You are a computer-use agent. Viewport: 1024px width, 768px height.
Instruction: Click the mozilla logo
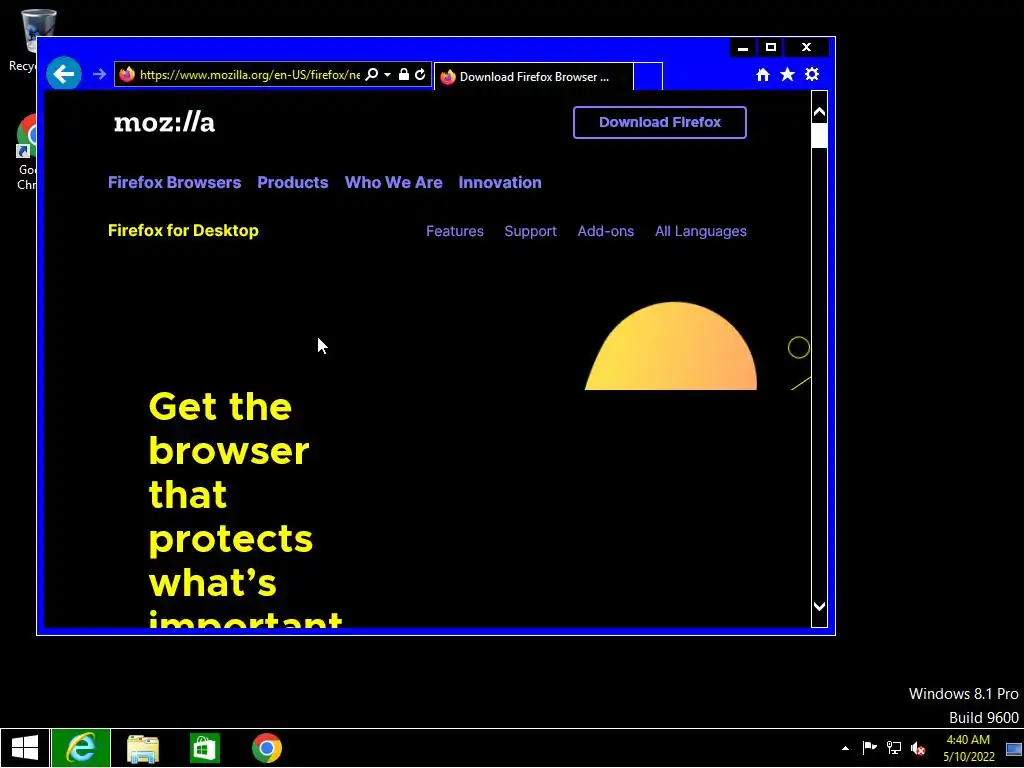coord(165,122)
